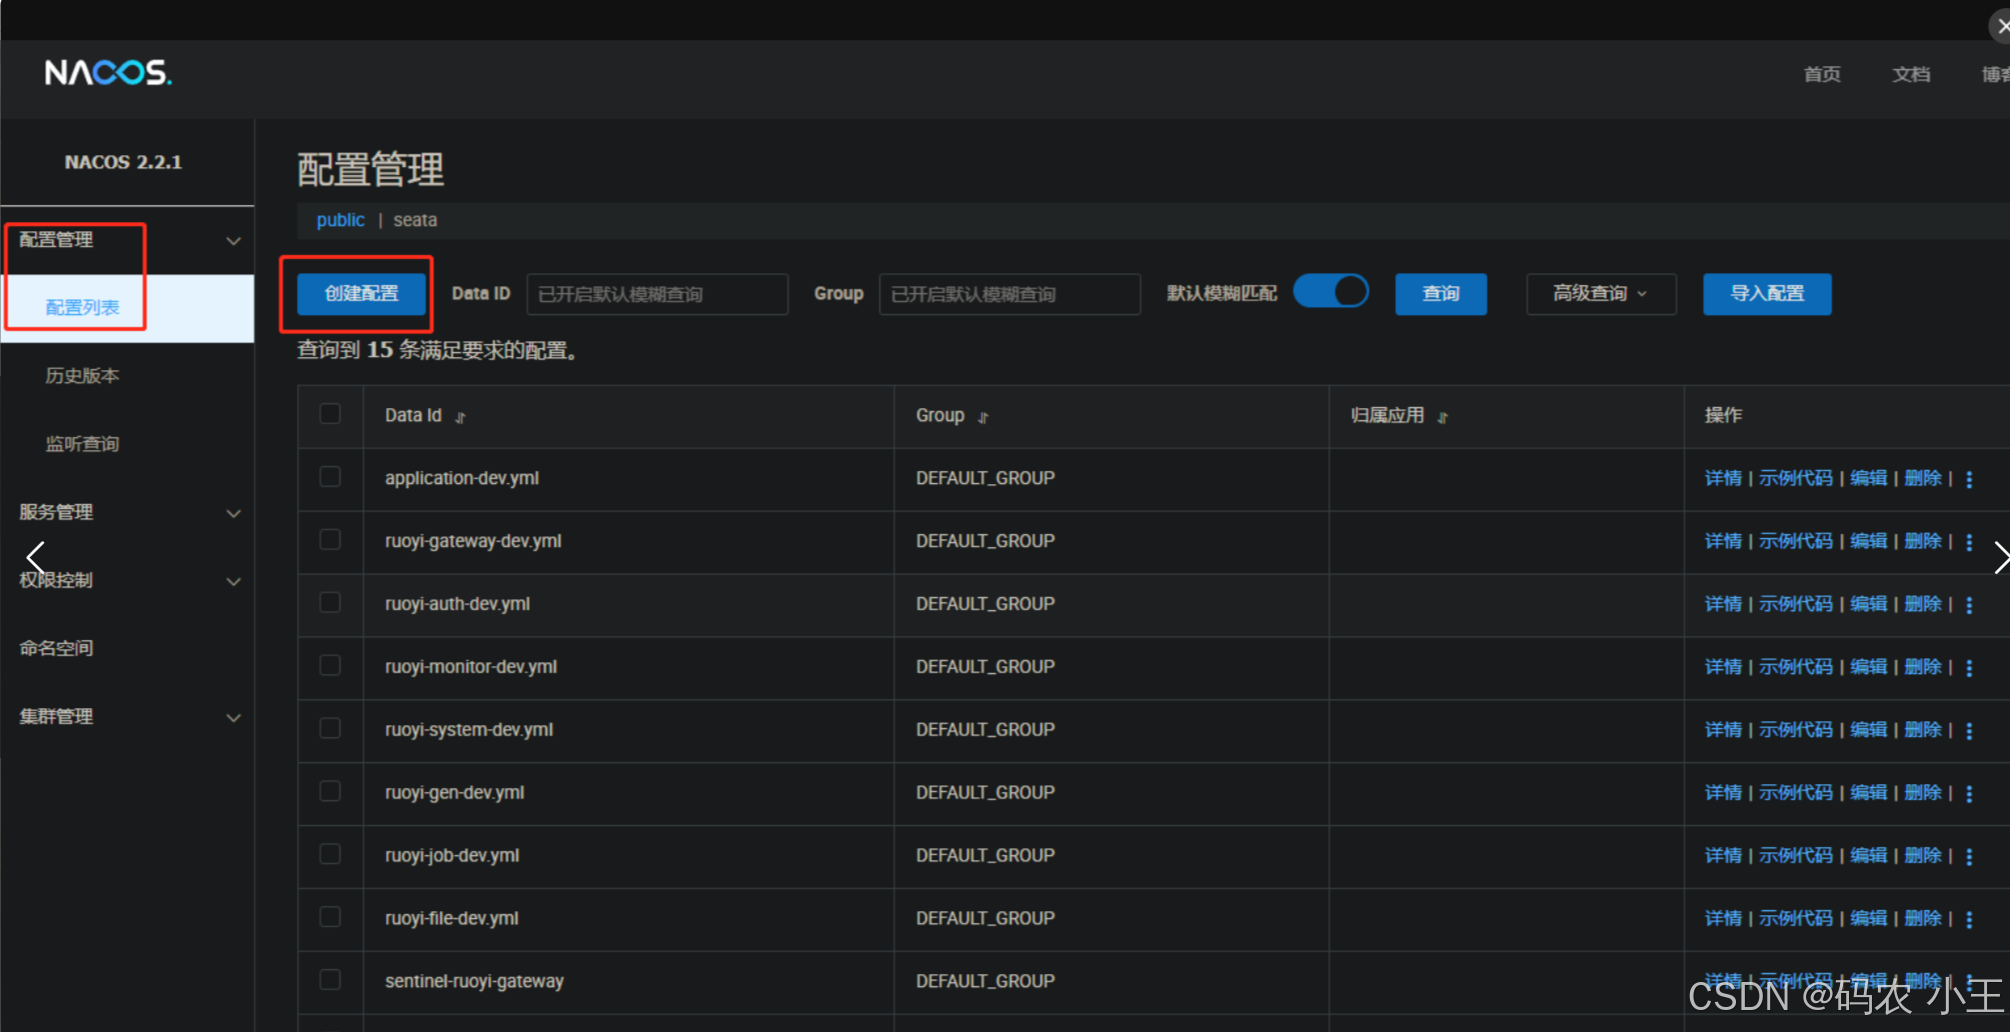The image size is (2010, 1032).
Task: Switch to the seata namespace tab
Action: click(415, 220)
